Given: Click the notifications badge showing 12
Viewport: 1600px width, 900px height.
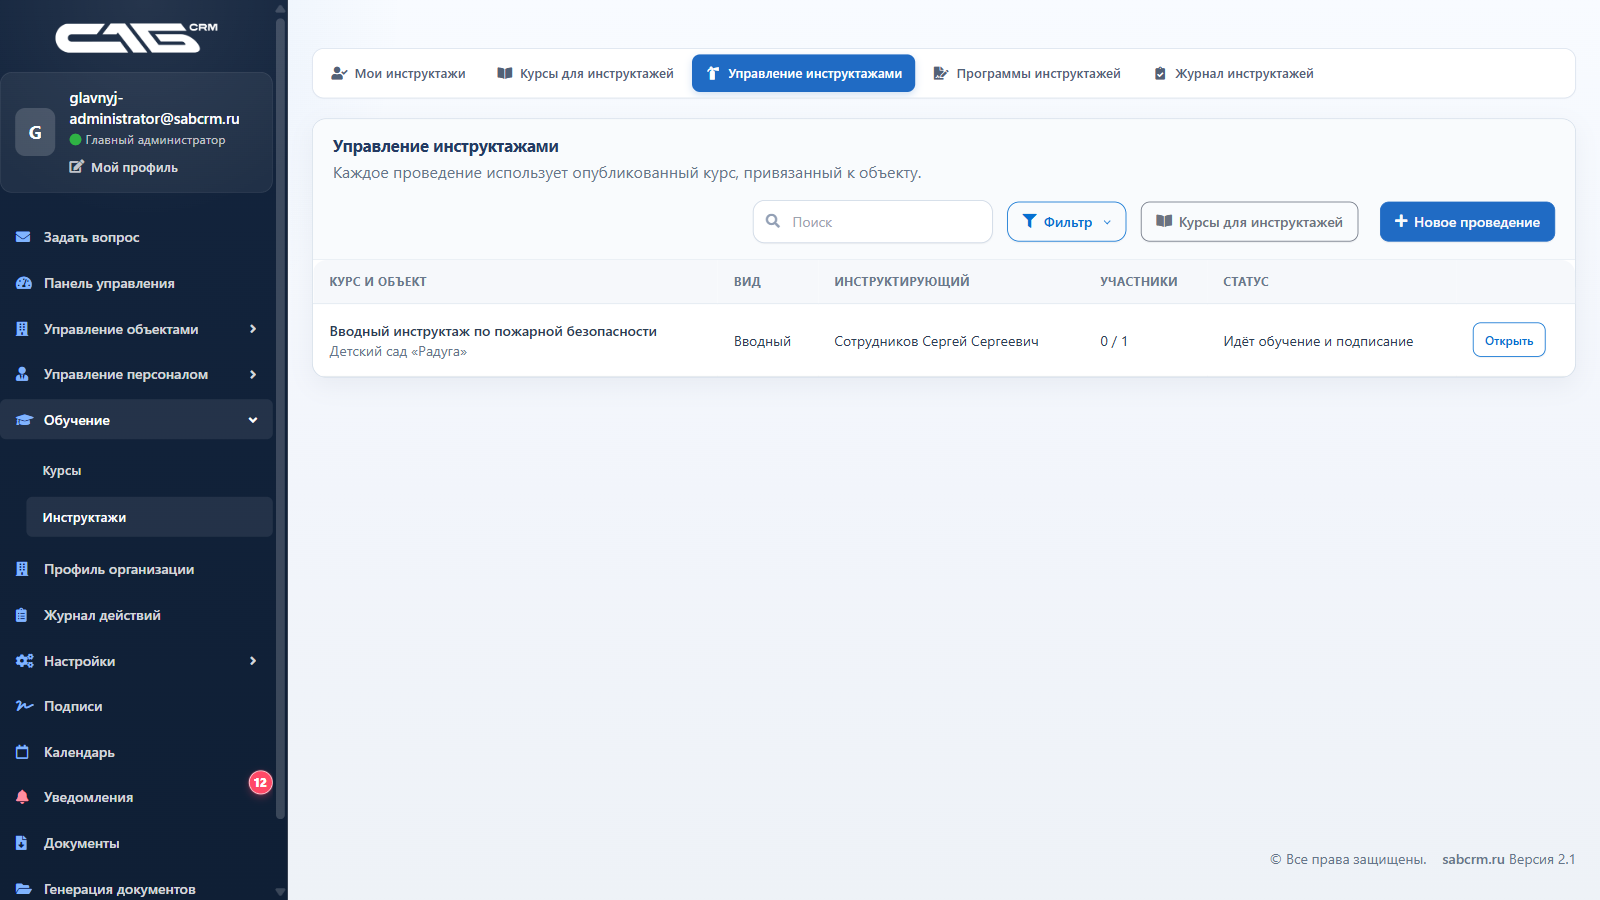Looking at the screenshot, I should [260, 783].
